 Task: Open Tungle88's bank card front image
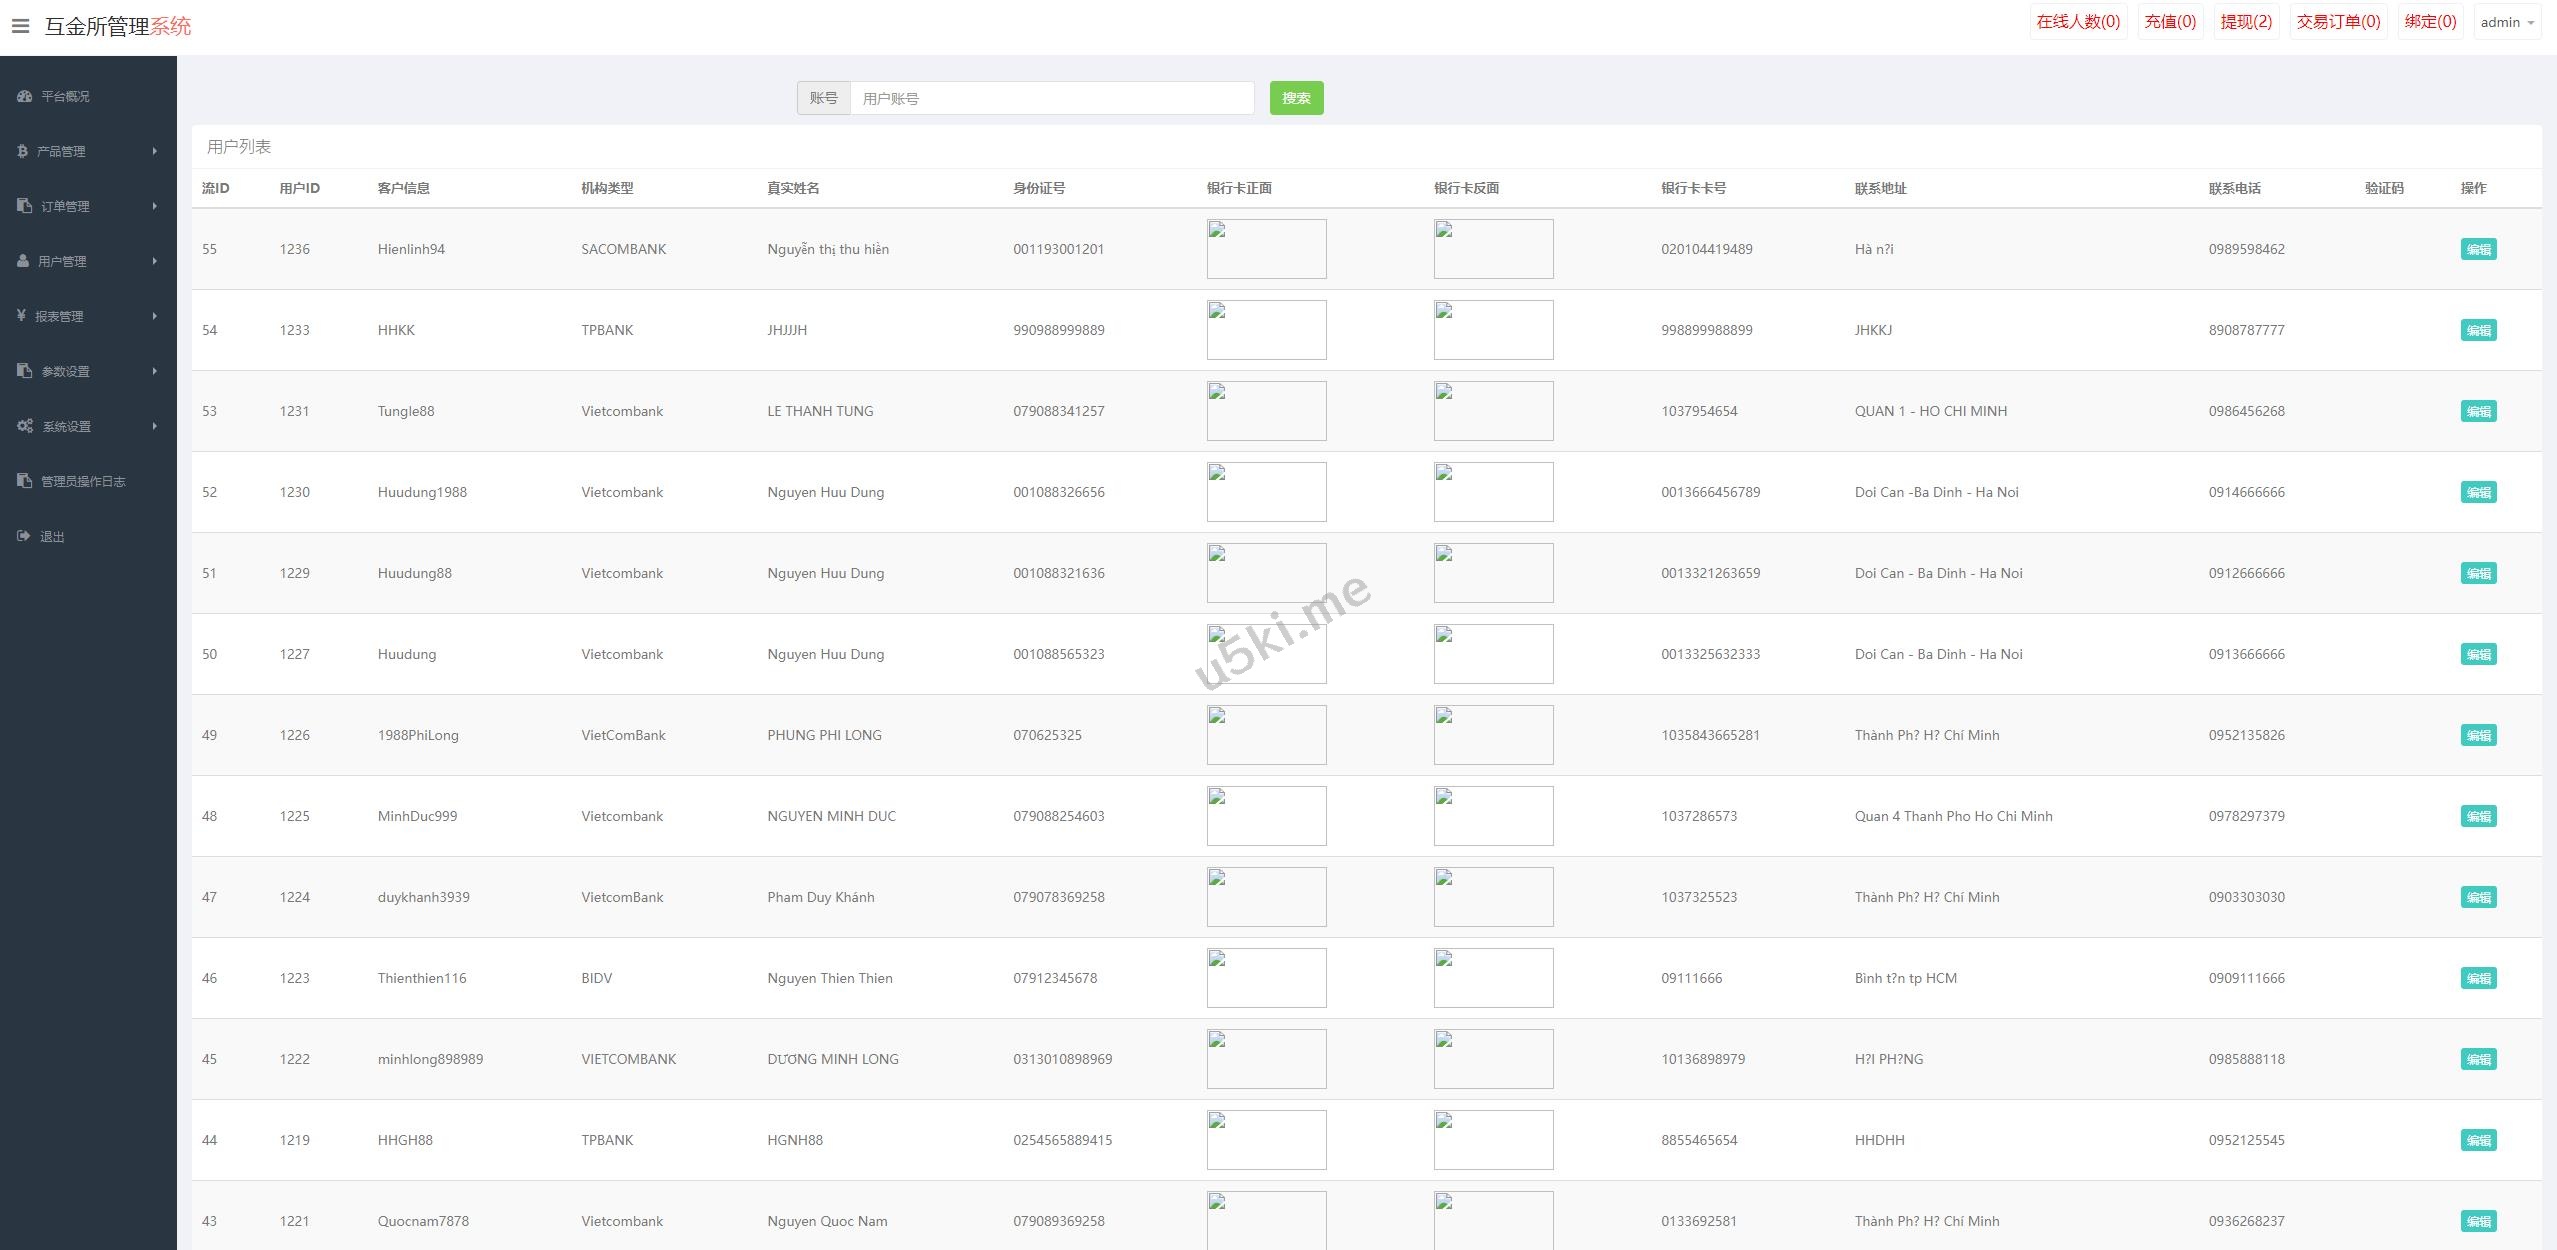click(1266, 411)
